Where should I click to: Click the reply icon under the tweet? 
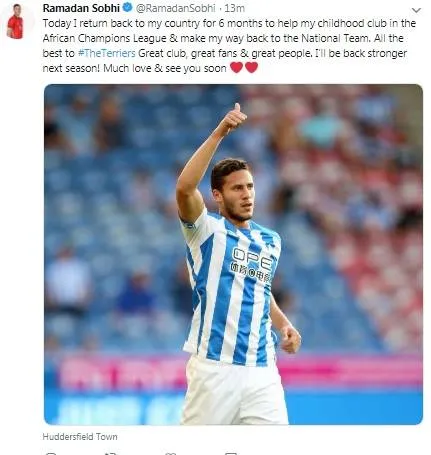point(51,453)
